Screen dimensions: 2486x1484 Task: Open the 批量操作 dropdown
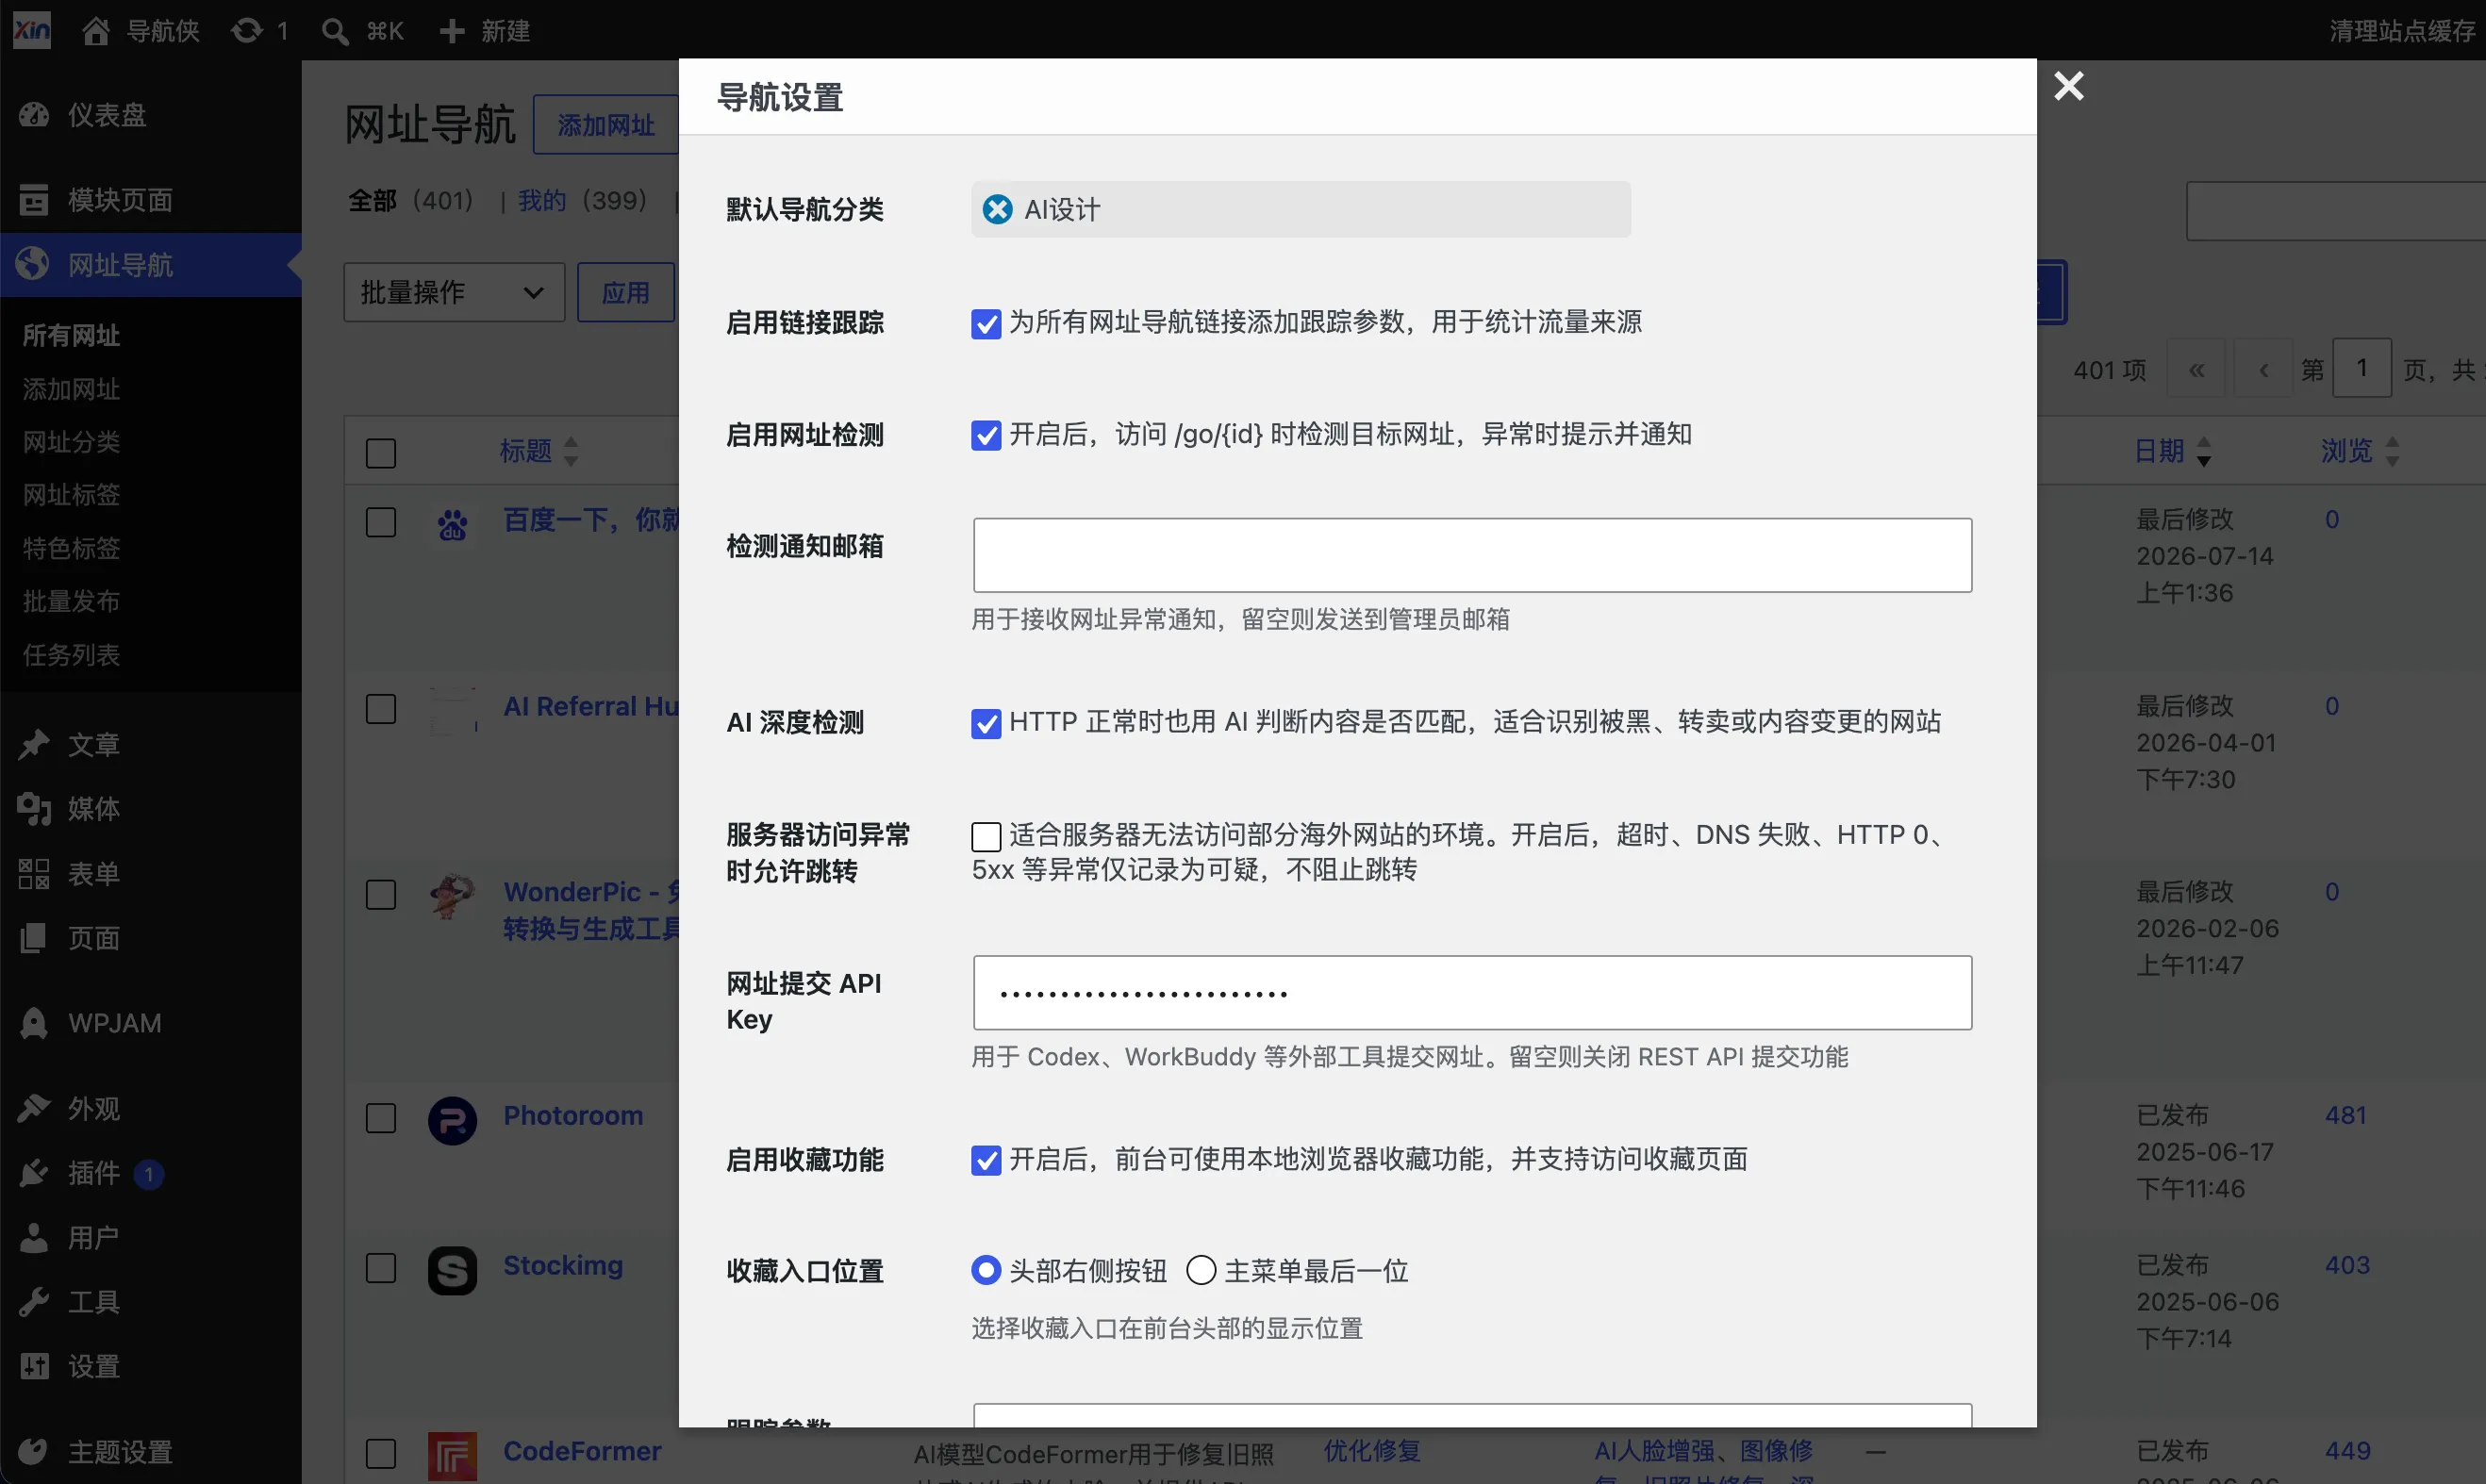(x=454, y=292)
